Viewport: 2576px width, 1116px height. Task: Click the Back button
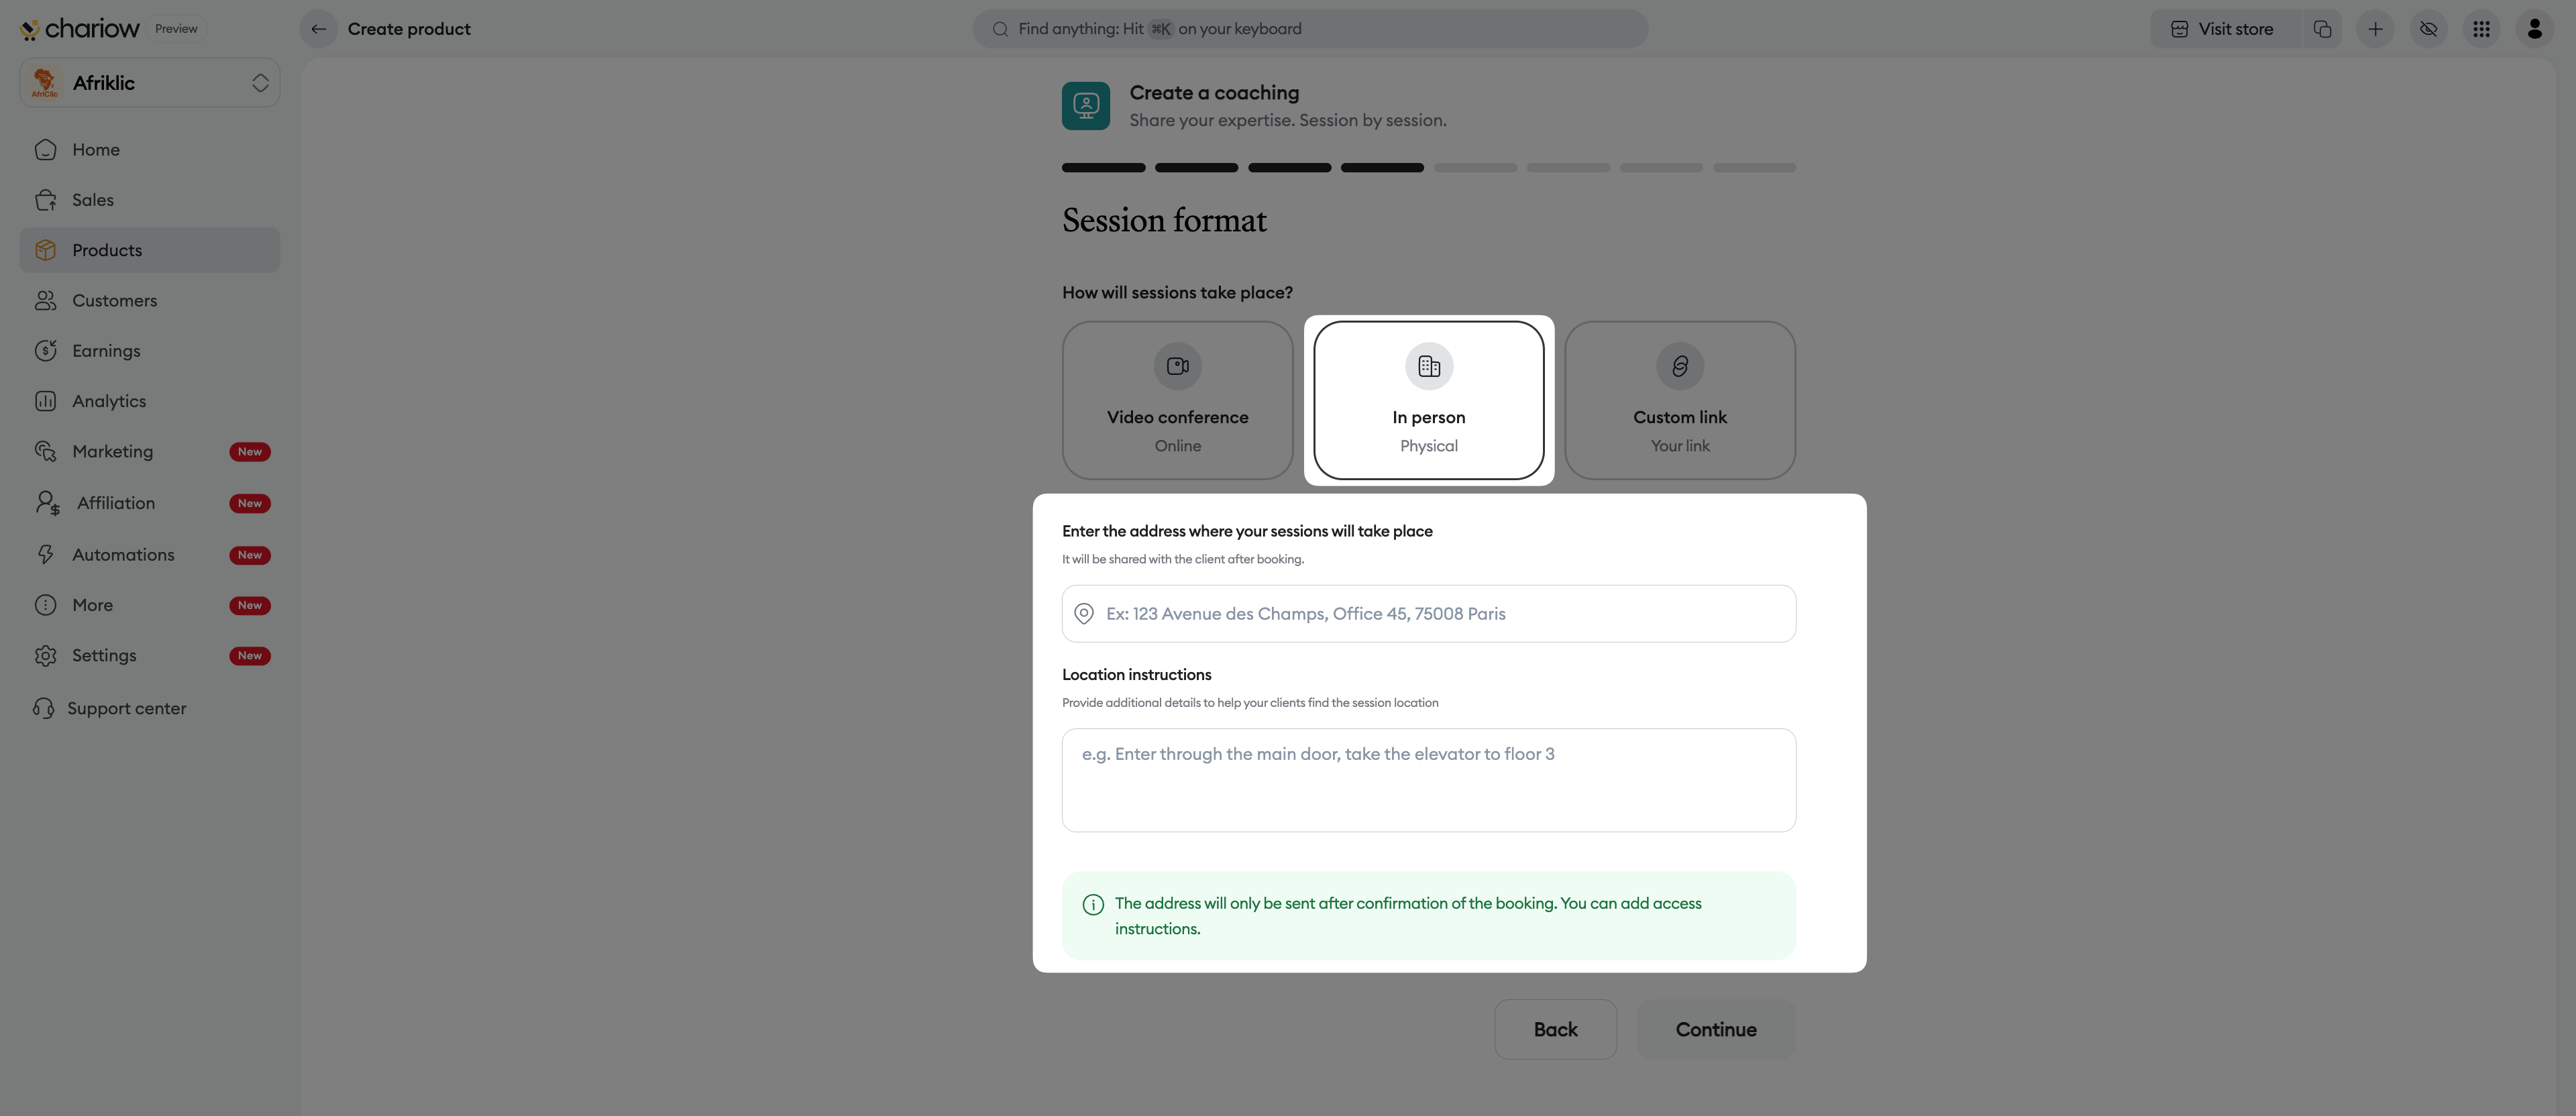(1555, 1029)
